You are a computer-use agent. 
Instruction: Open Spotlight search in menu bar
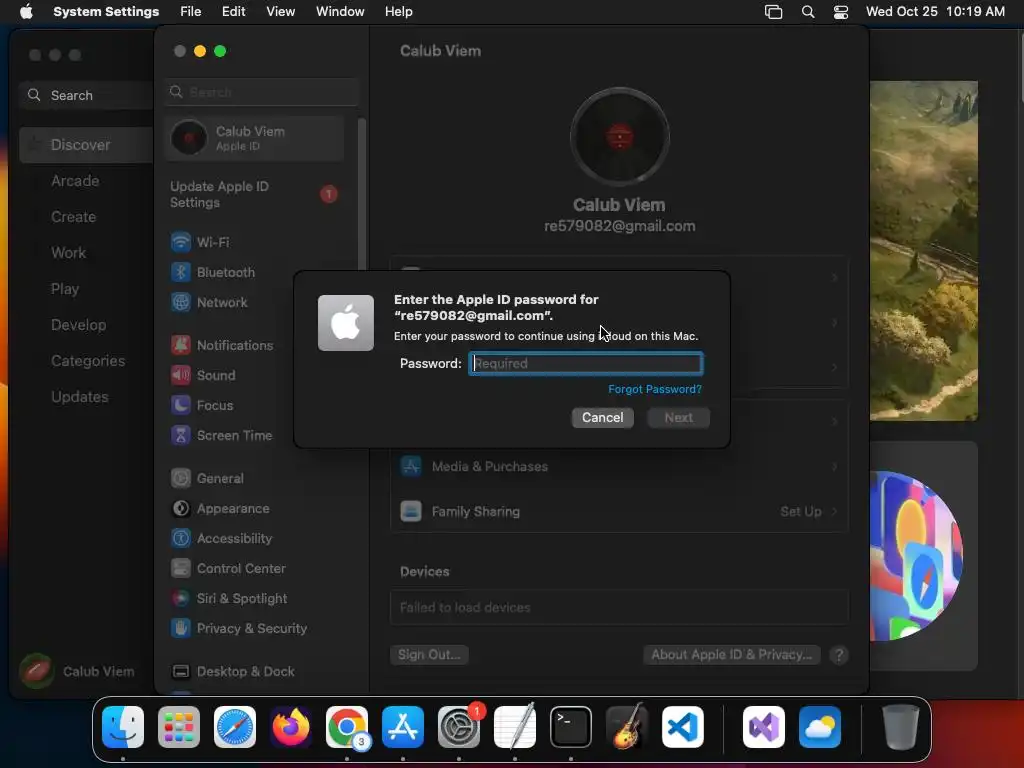[808, 12]
